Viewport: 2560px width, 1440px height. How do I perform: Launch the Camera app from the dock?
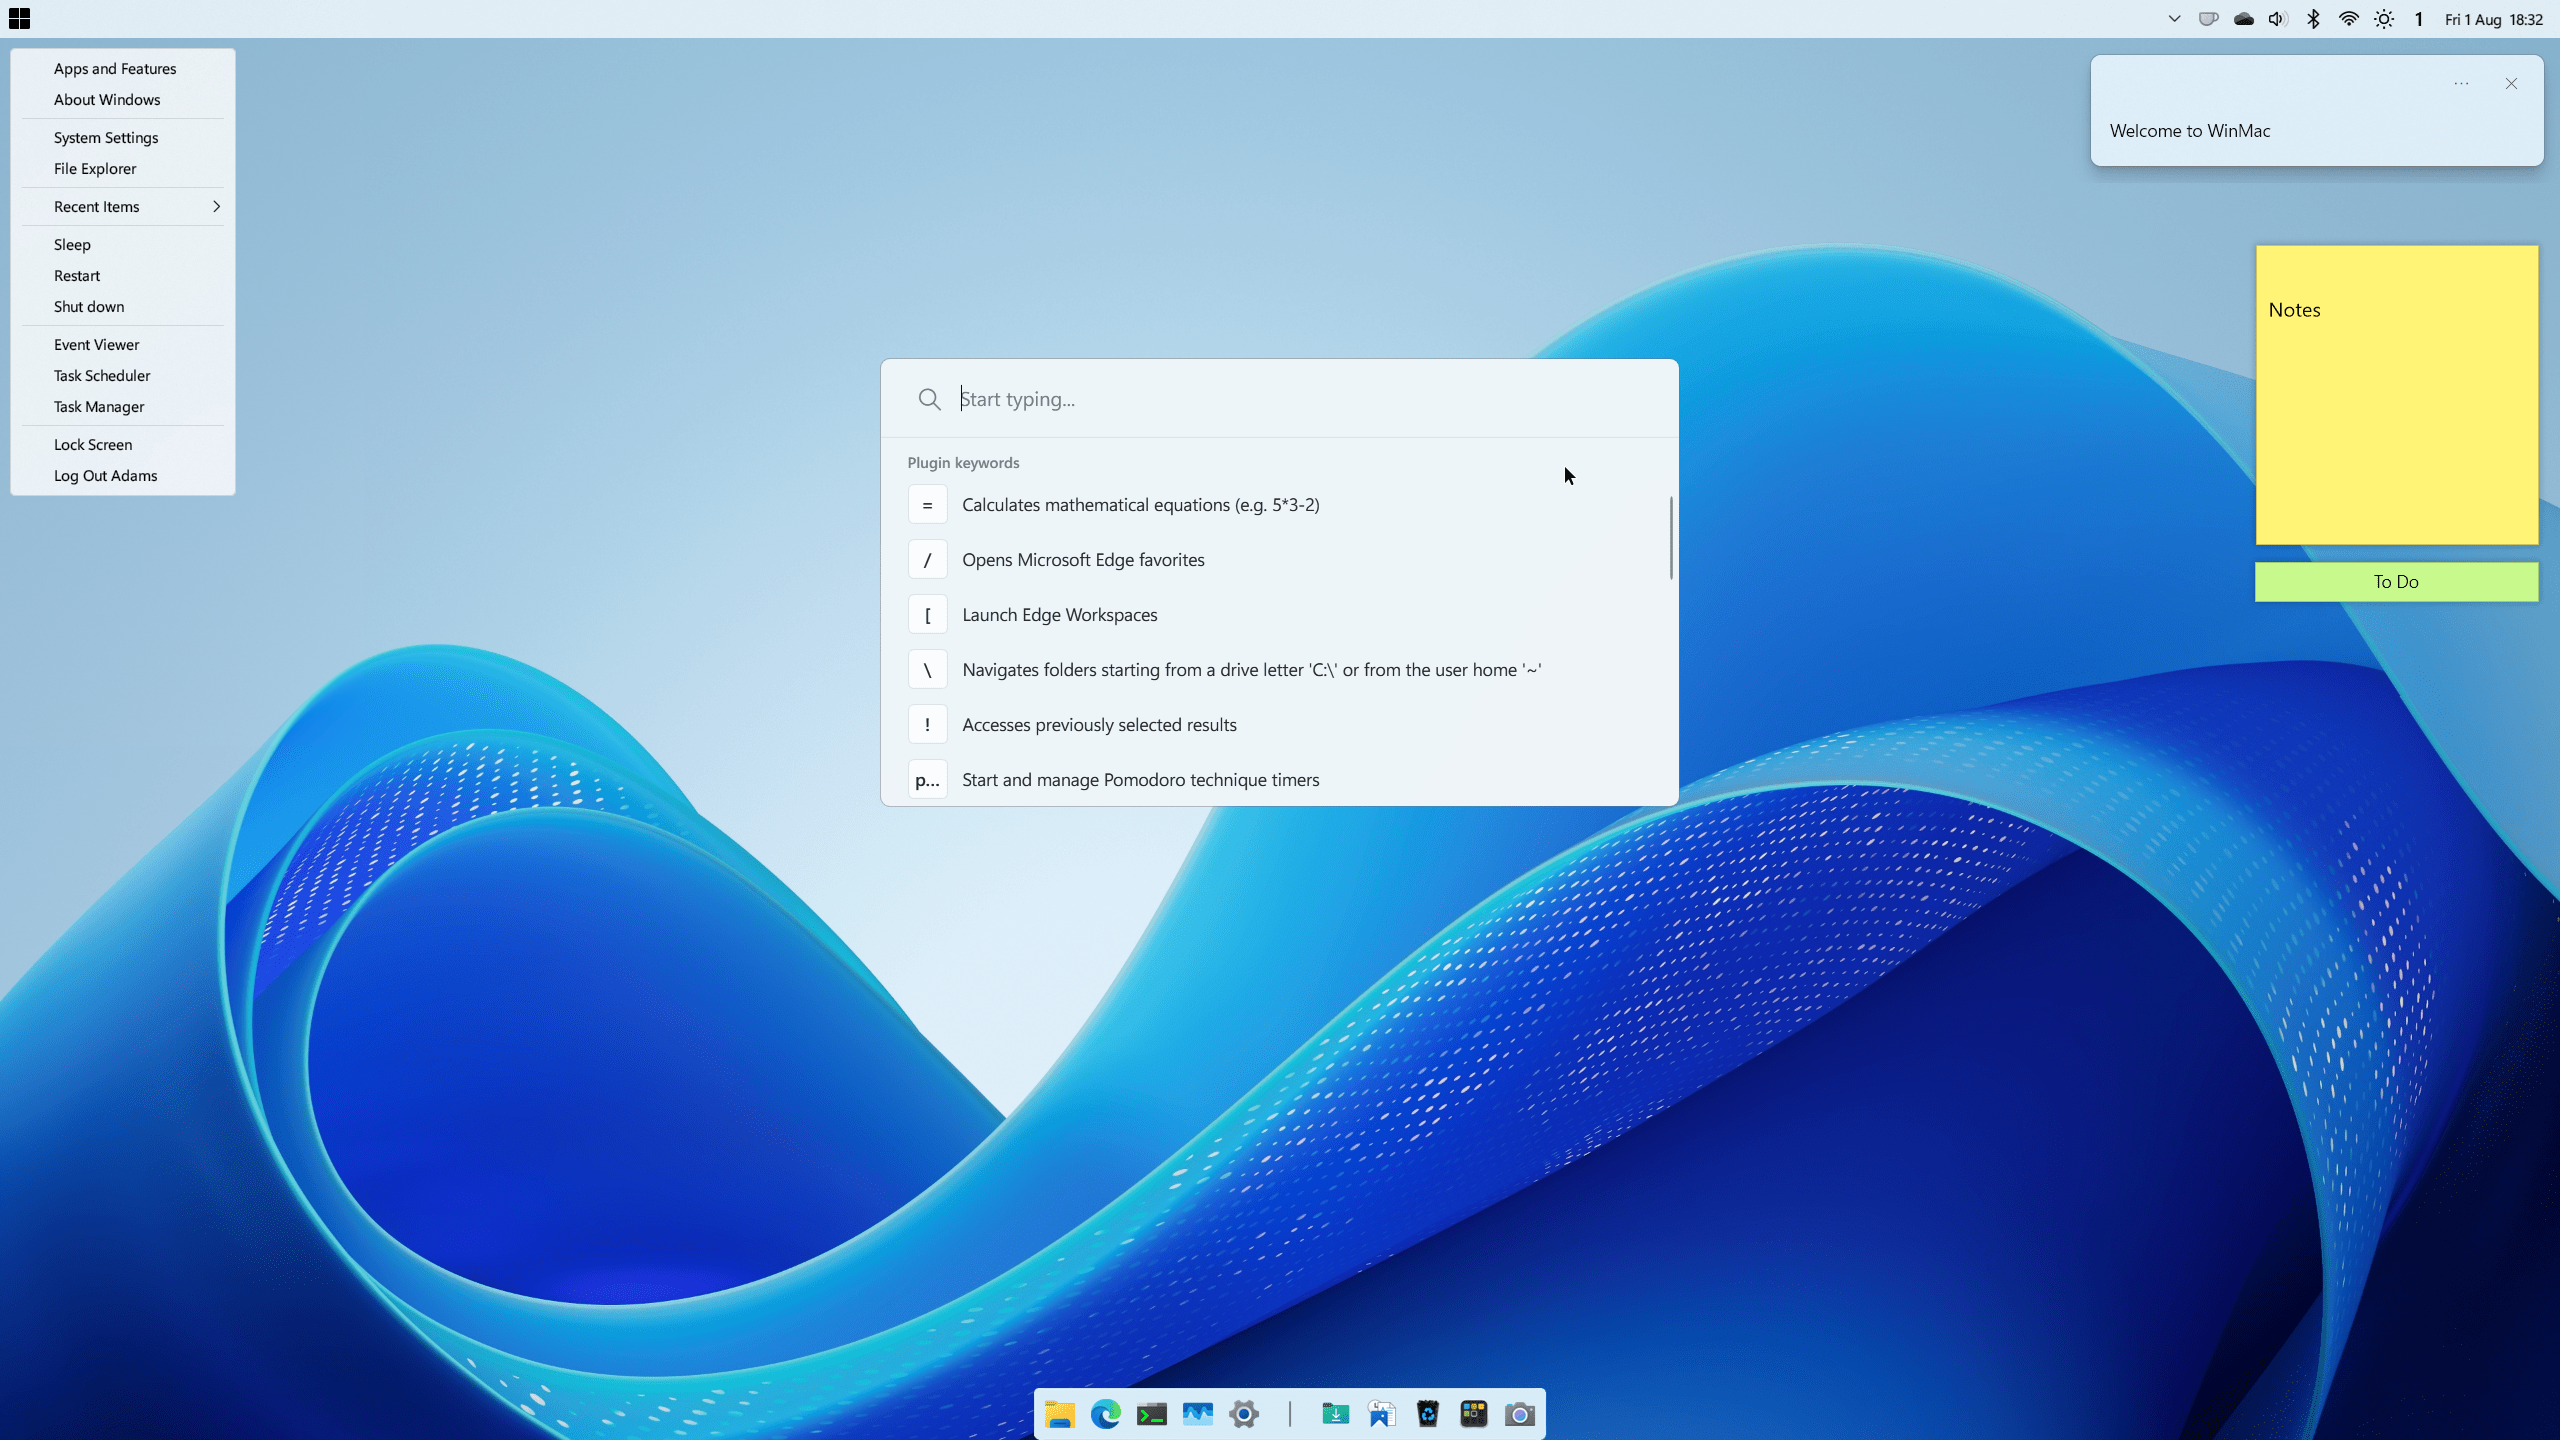1519,1414
